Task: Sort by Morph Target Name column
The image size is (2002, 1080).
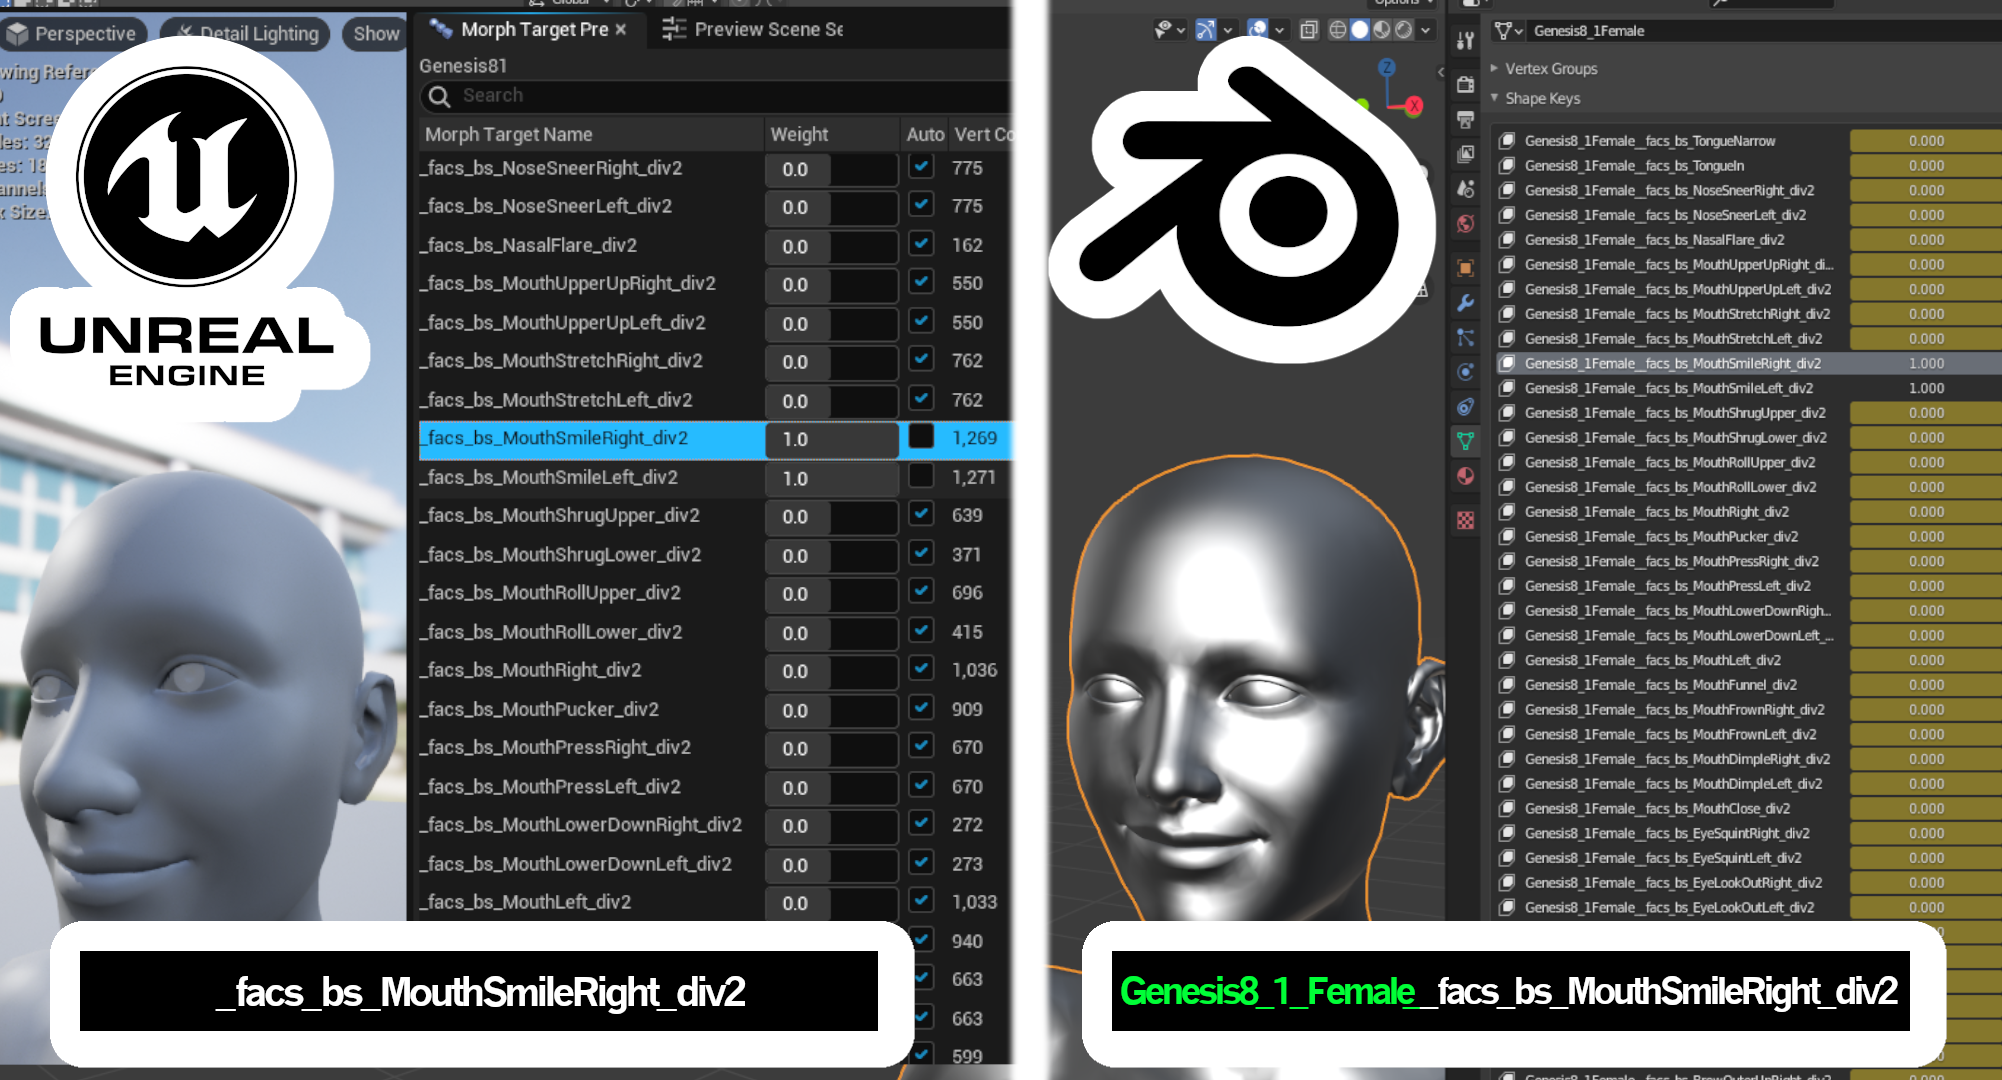Action: (x=590, y=134)
